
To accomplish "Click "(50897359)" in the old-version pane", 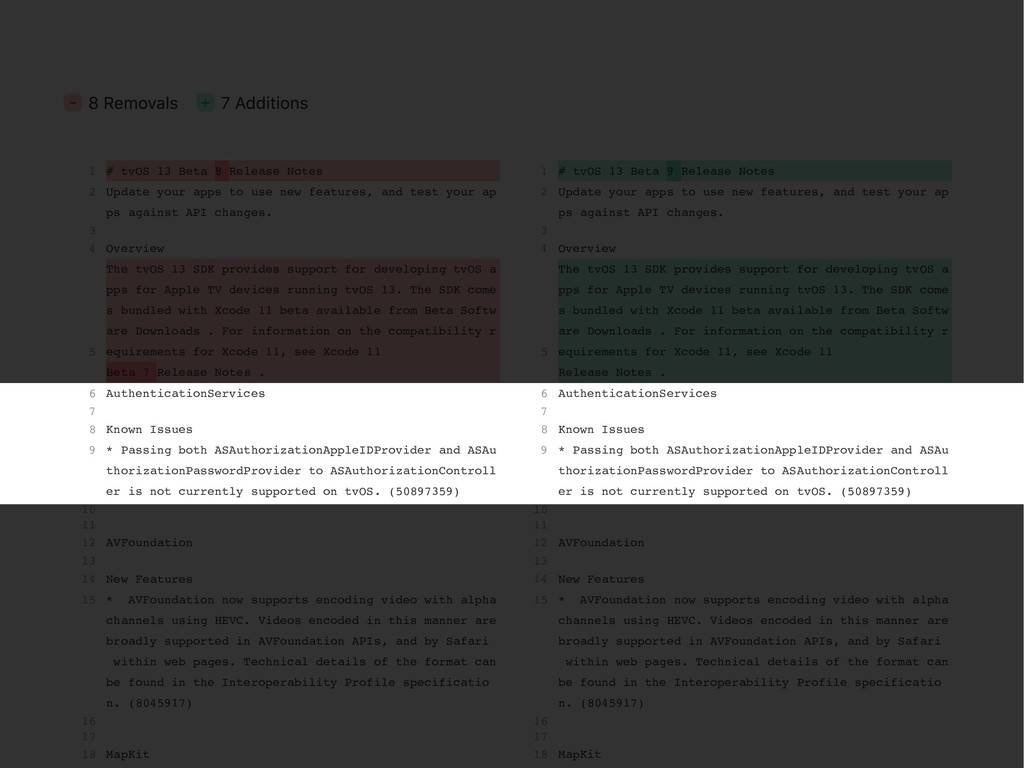I will [x=424, y=491].
